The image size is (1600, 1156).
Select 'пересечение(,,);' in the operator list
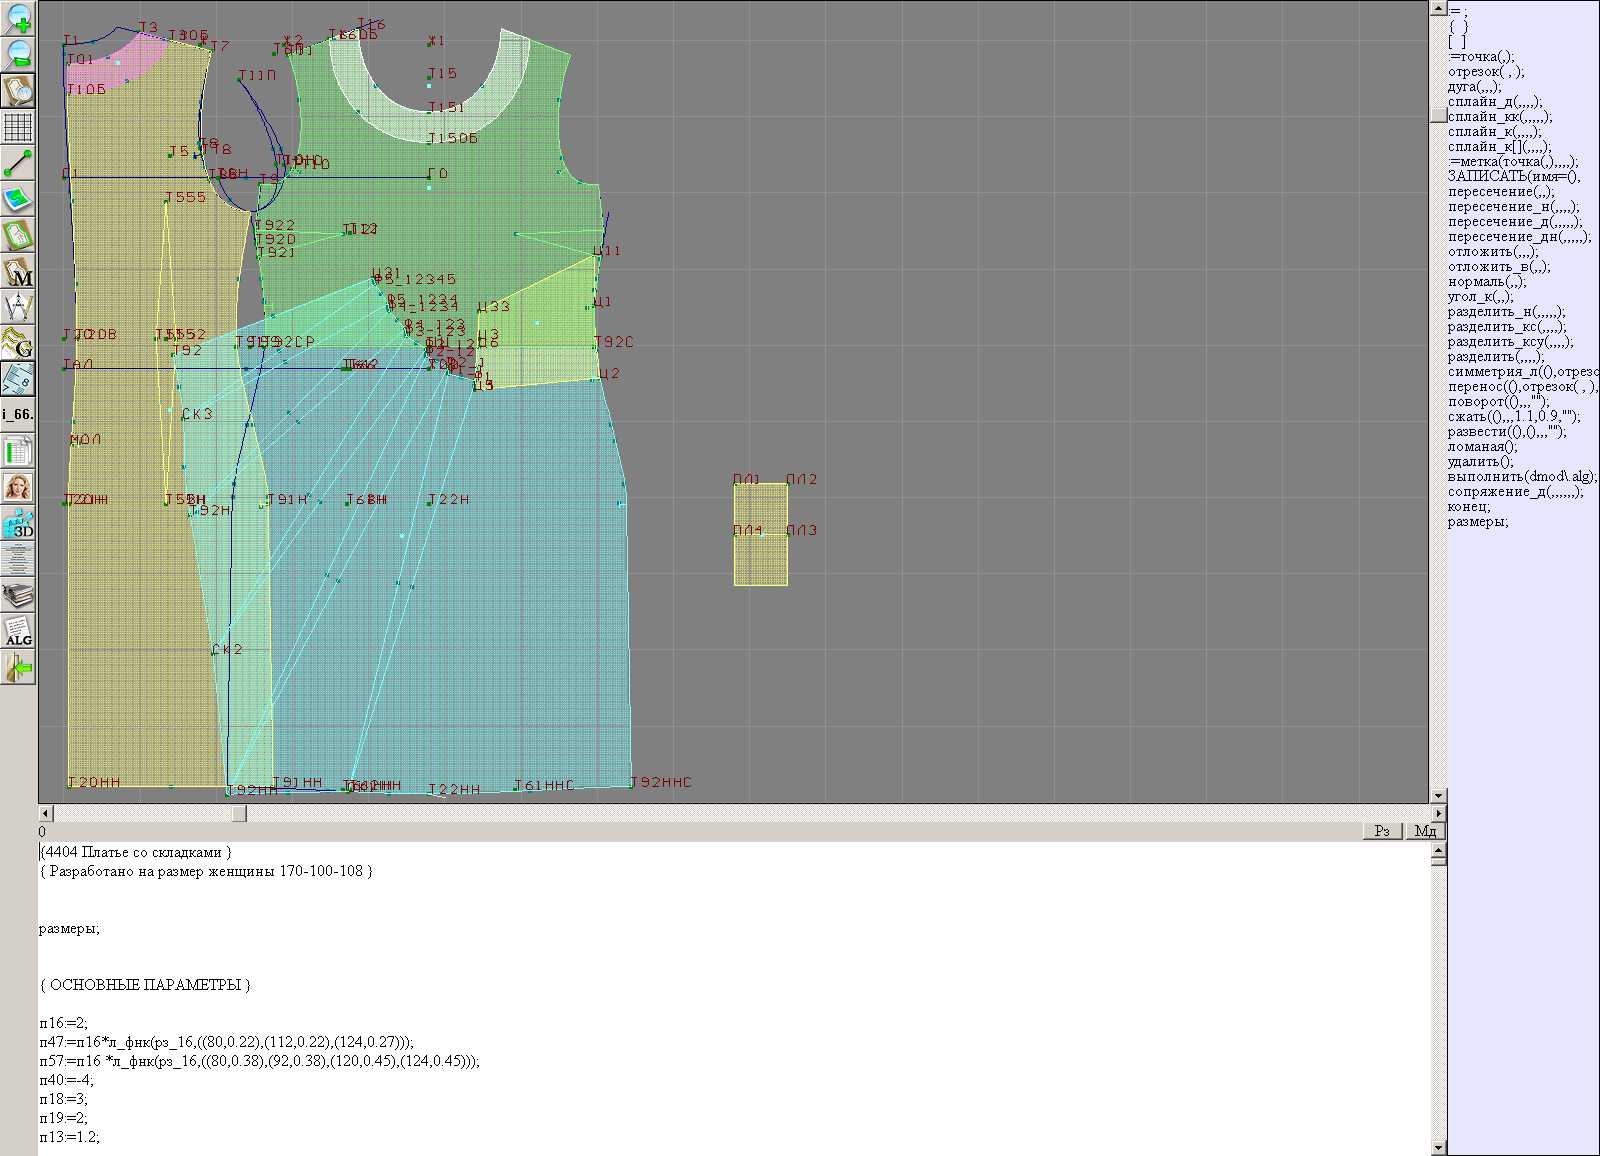point(1500,192)
